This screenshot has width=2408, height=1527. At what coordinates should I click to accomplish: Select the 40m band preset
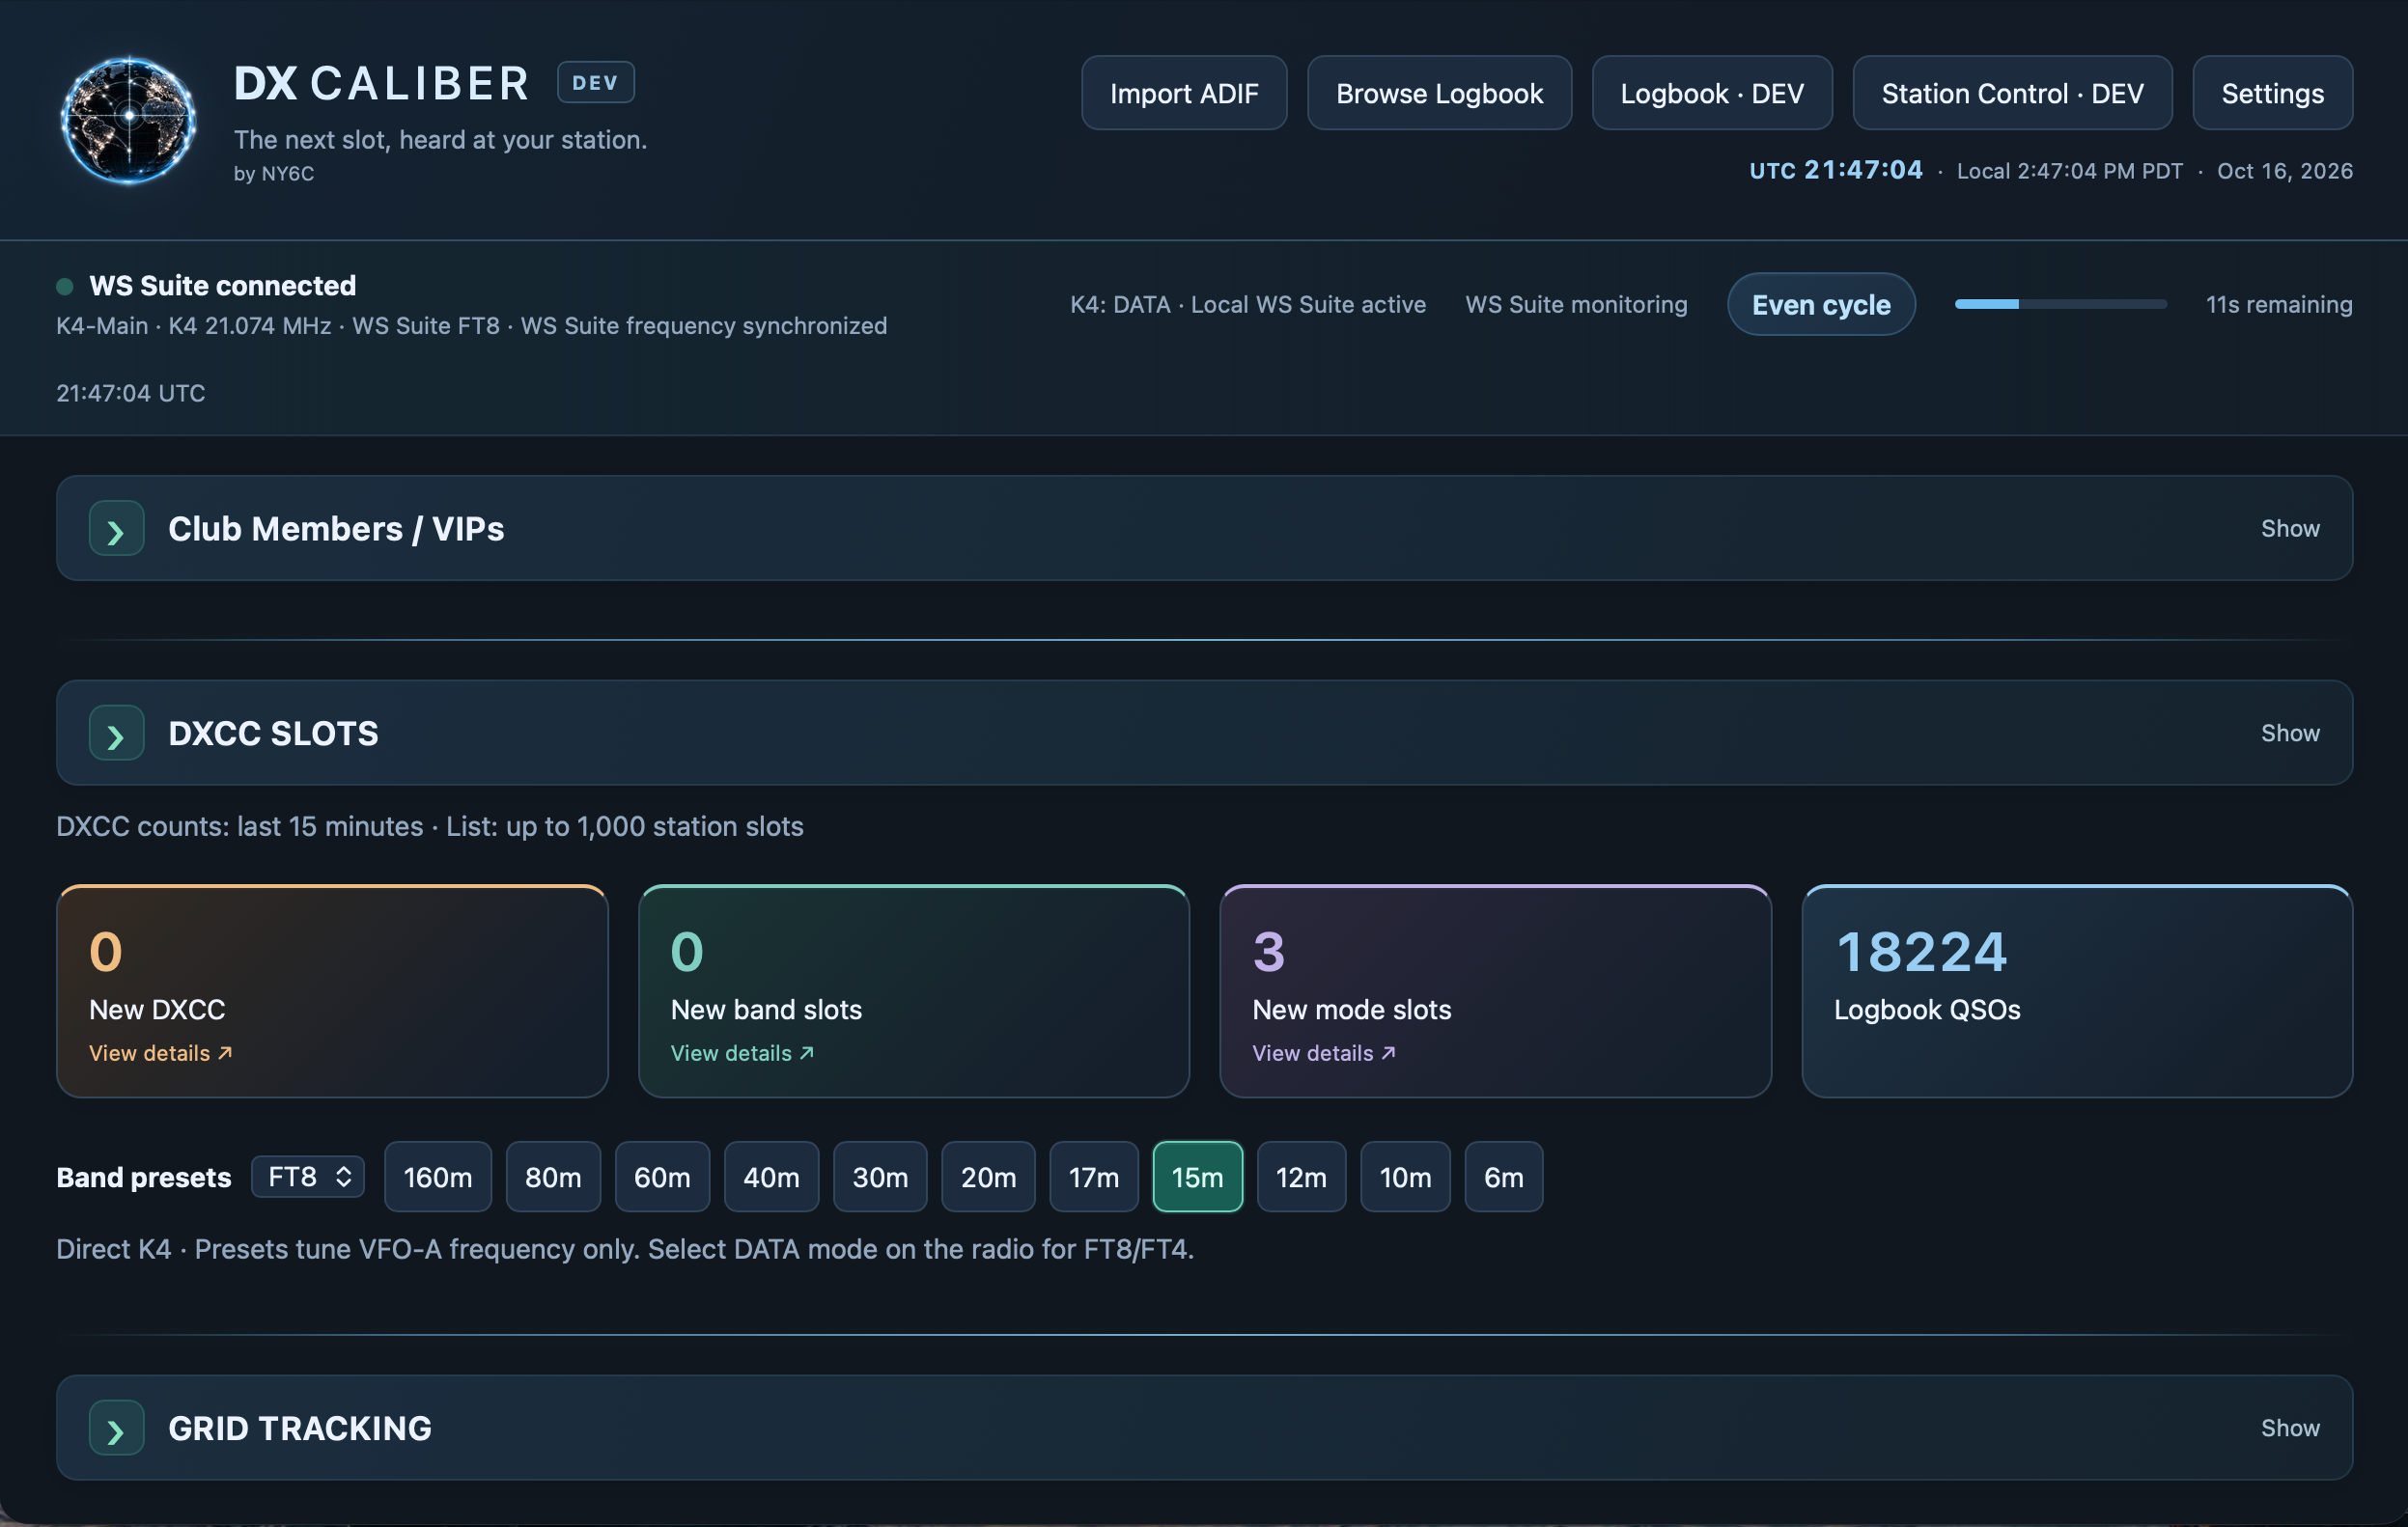771,1177
